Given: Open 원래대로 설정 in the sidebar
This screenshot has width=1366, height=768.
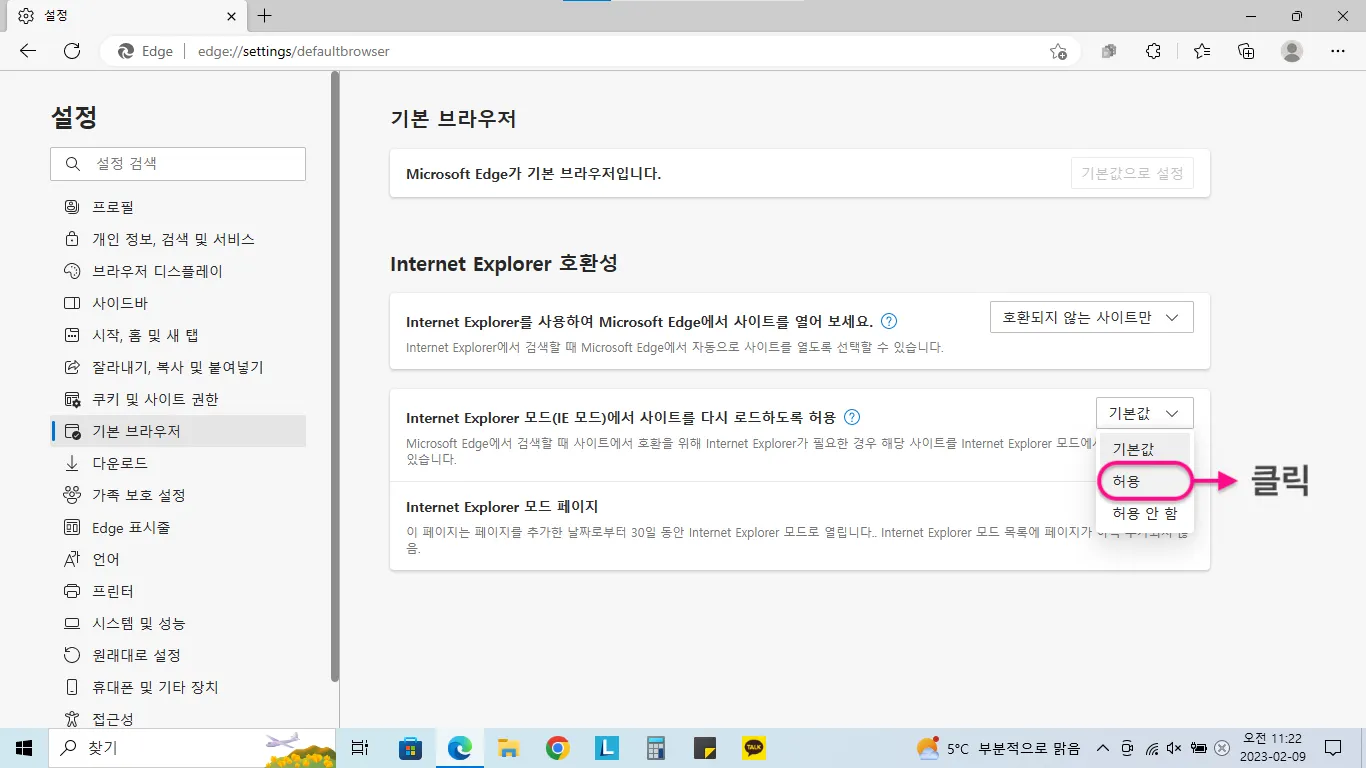Looking at the screenshot, I should (x=178, y=655).
